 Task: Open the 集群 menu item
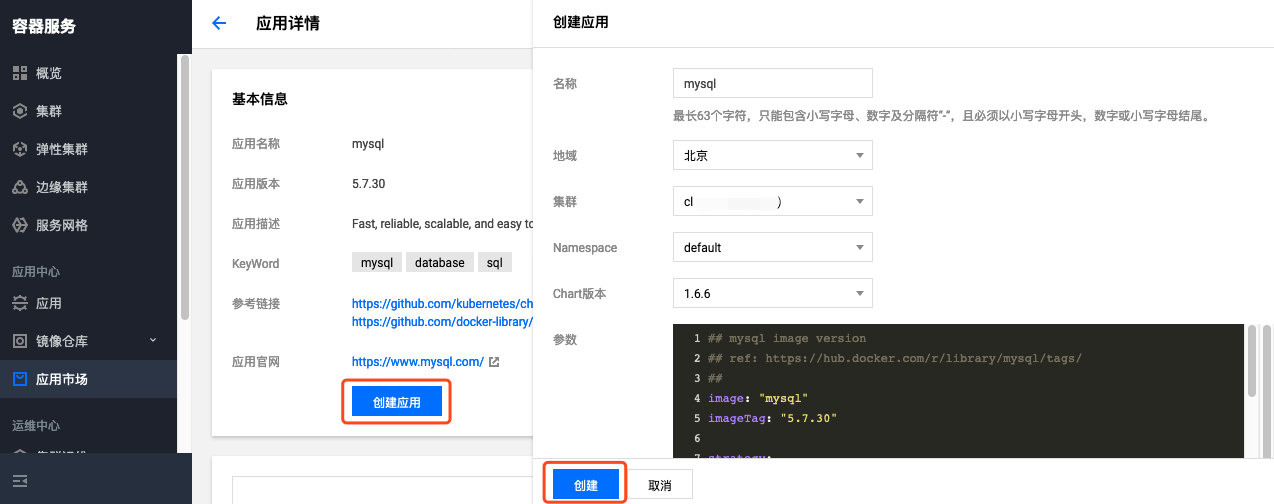click(88, 111)
